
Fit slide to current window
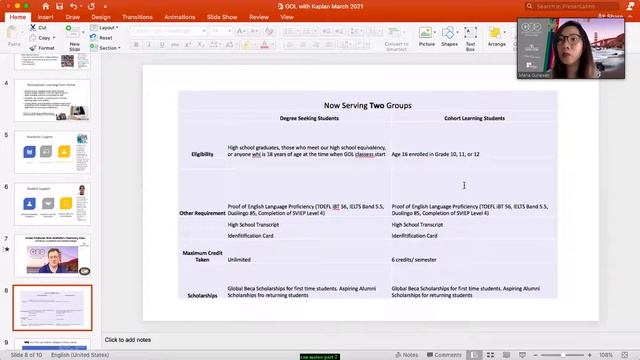click(x=624, y=355)
